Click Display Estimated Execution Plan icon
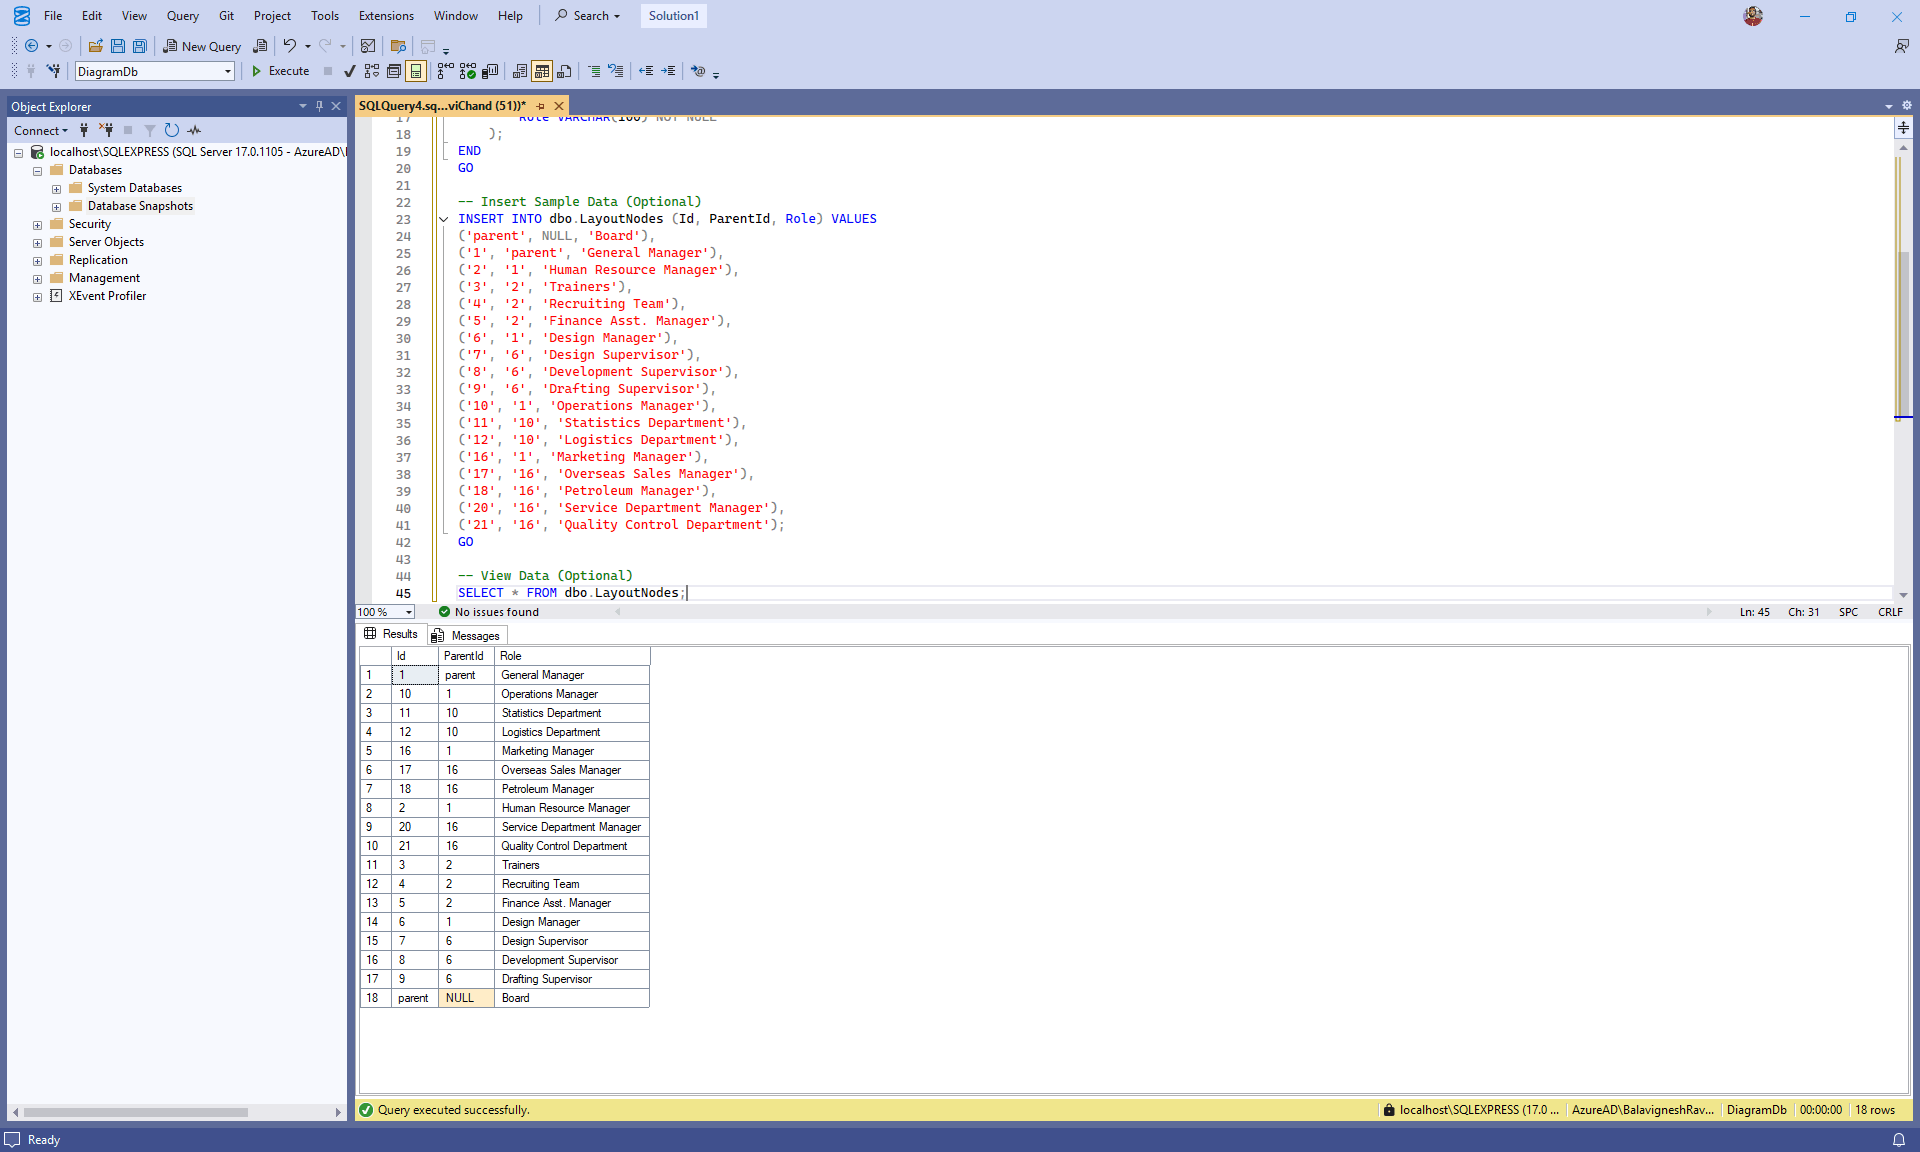Screen dimensions: 1920x1152 click(x=372, y=71)
